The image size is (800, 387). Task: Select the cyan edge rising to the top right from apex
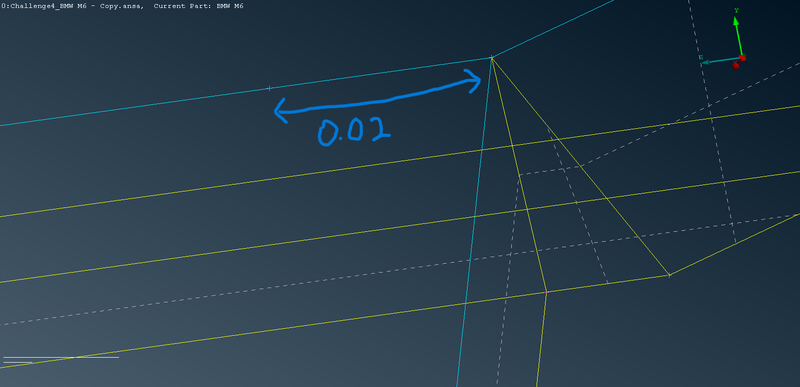pyautogui.click(x=553, y=29)
